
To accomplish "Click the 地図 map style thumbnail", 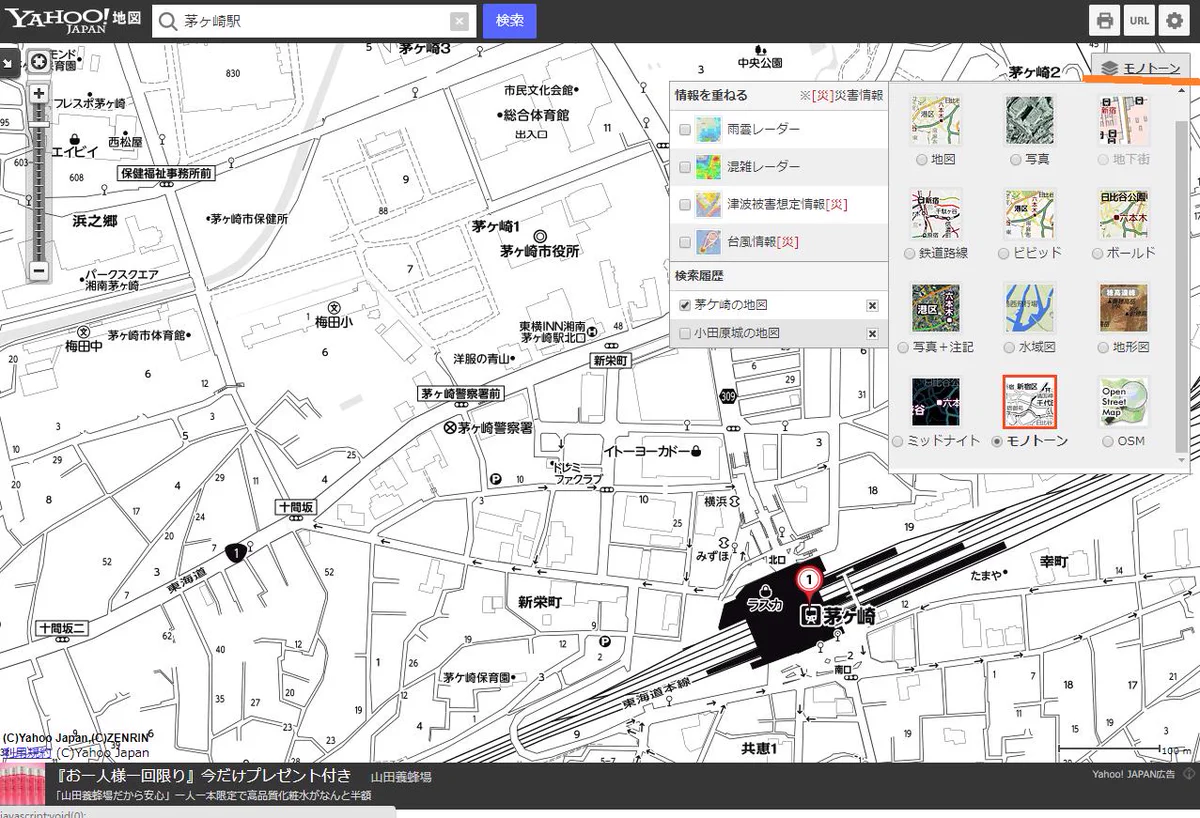I will [936, 121].
